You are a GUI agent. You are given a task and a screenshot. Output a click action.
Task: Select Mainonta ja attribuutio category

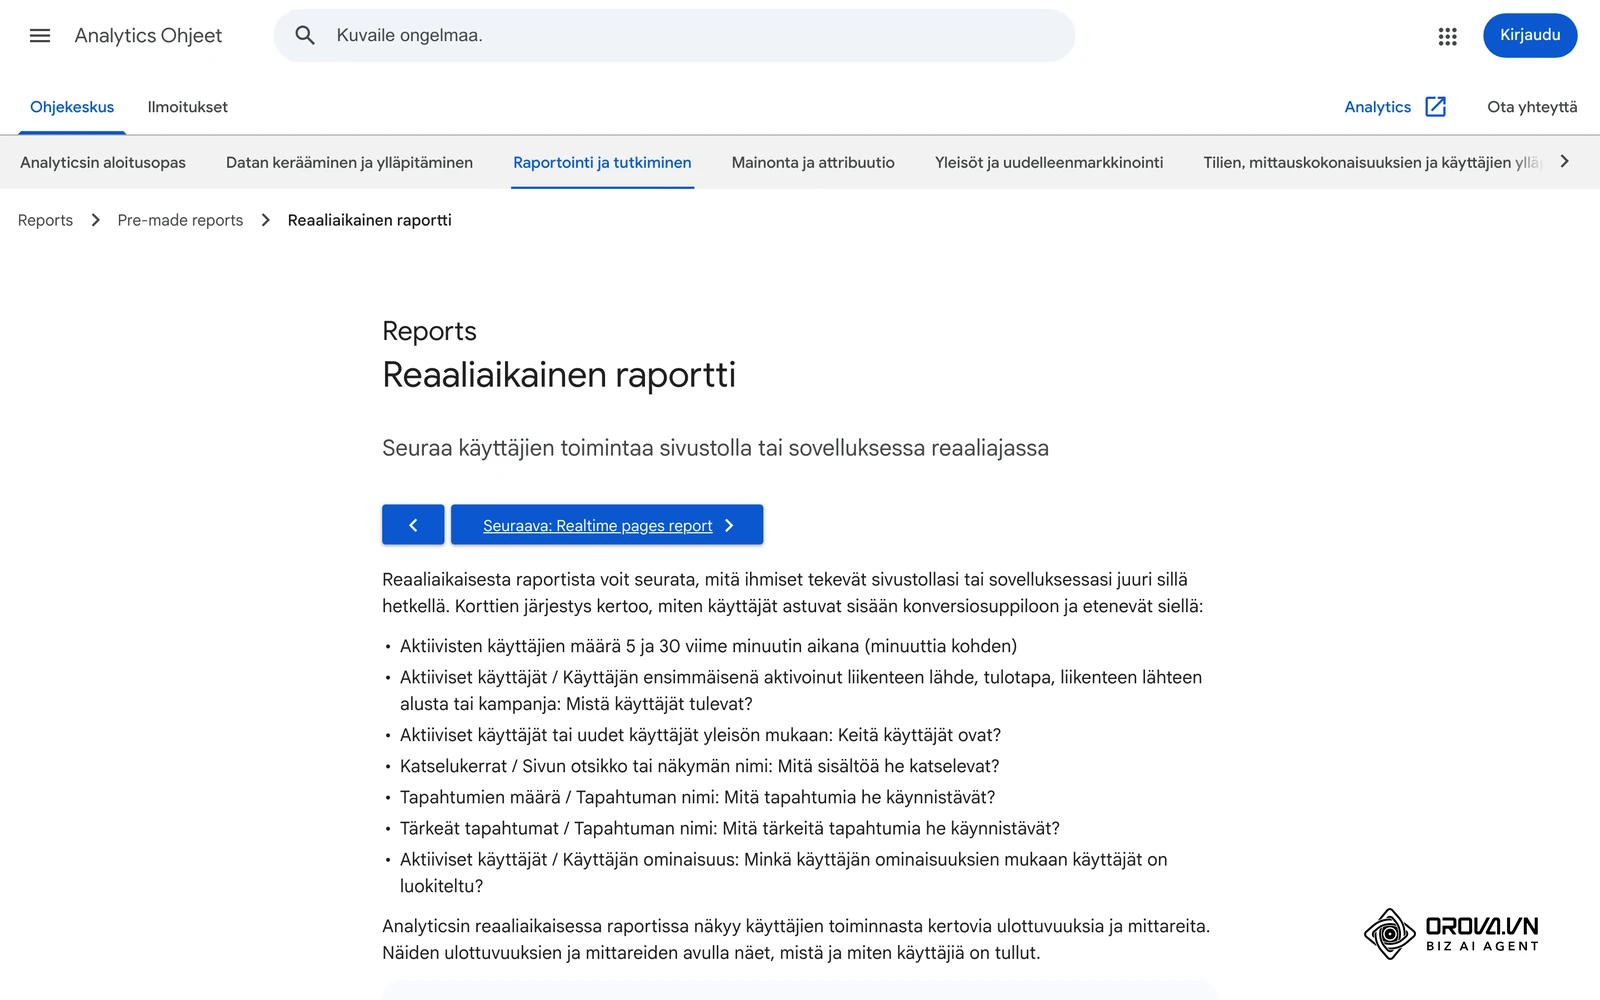[x=813, y=162]
